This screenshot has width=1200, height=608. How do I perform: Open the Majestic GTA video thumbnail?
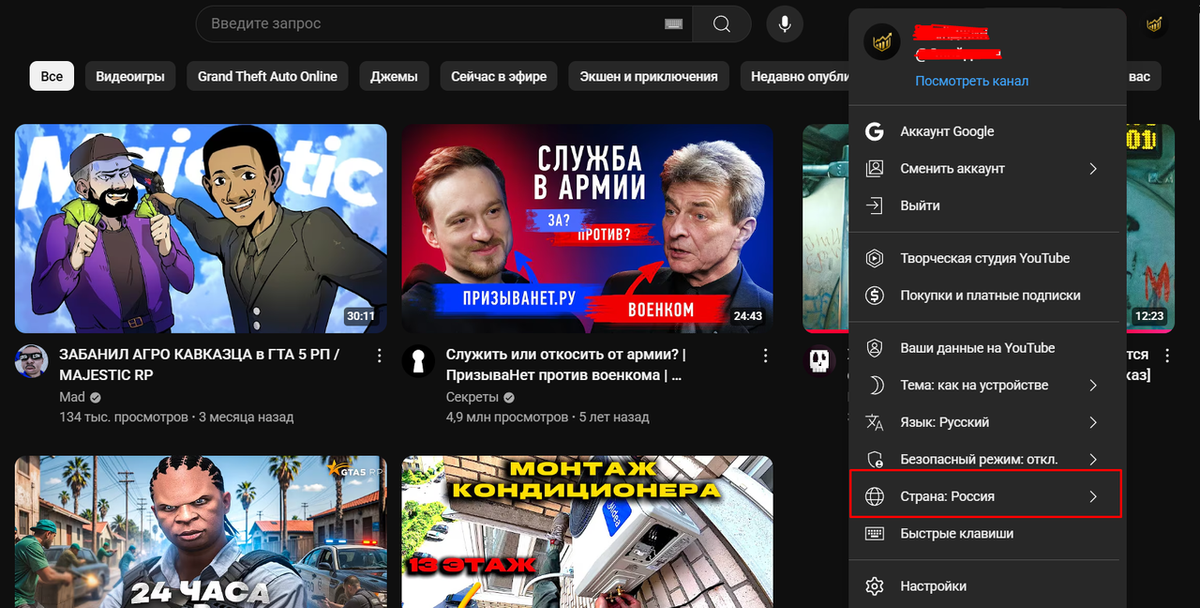point(201,228)
